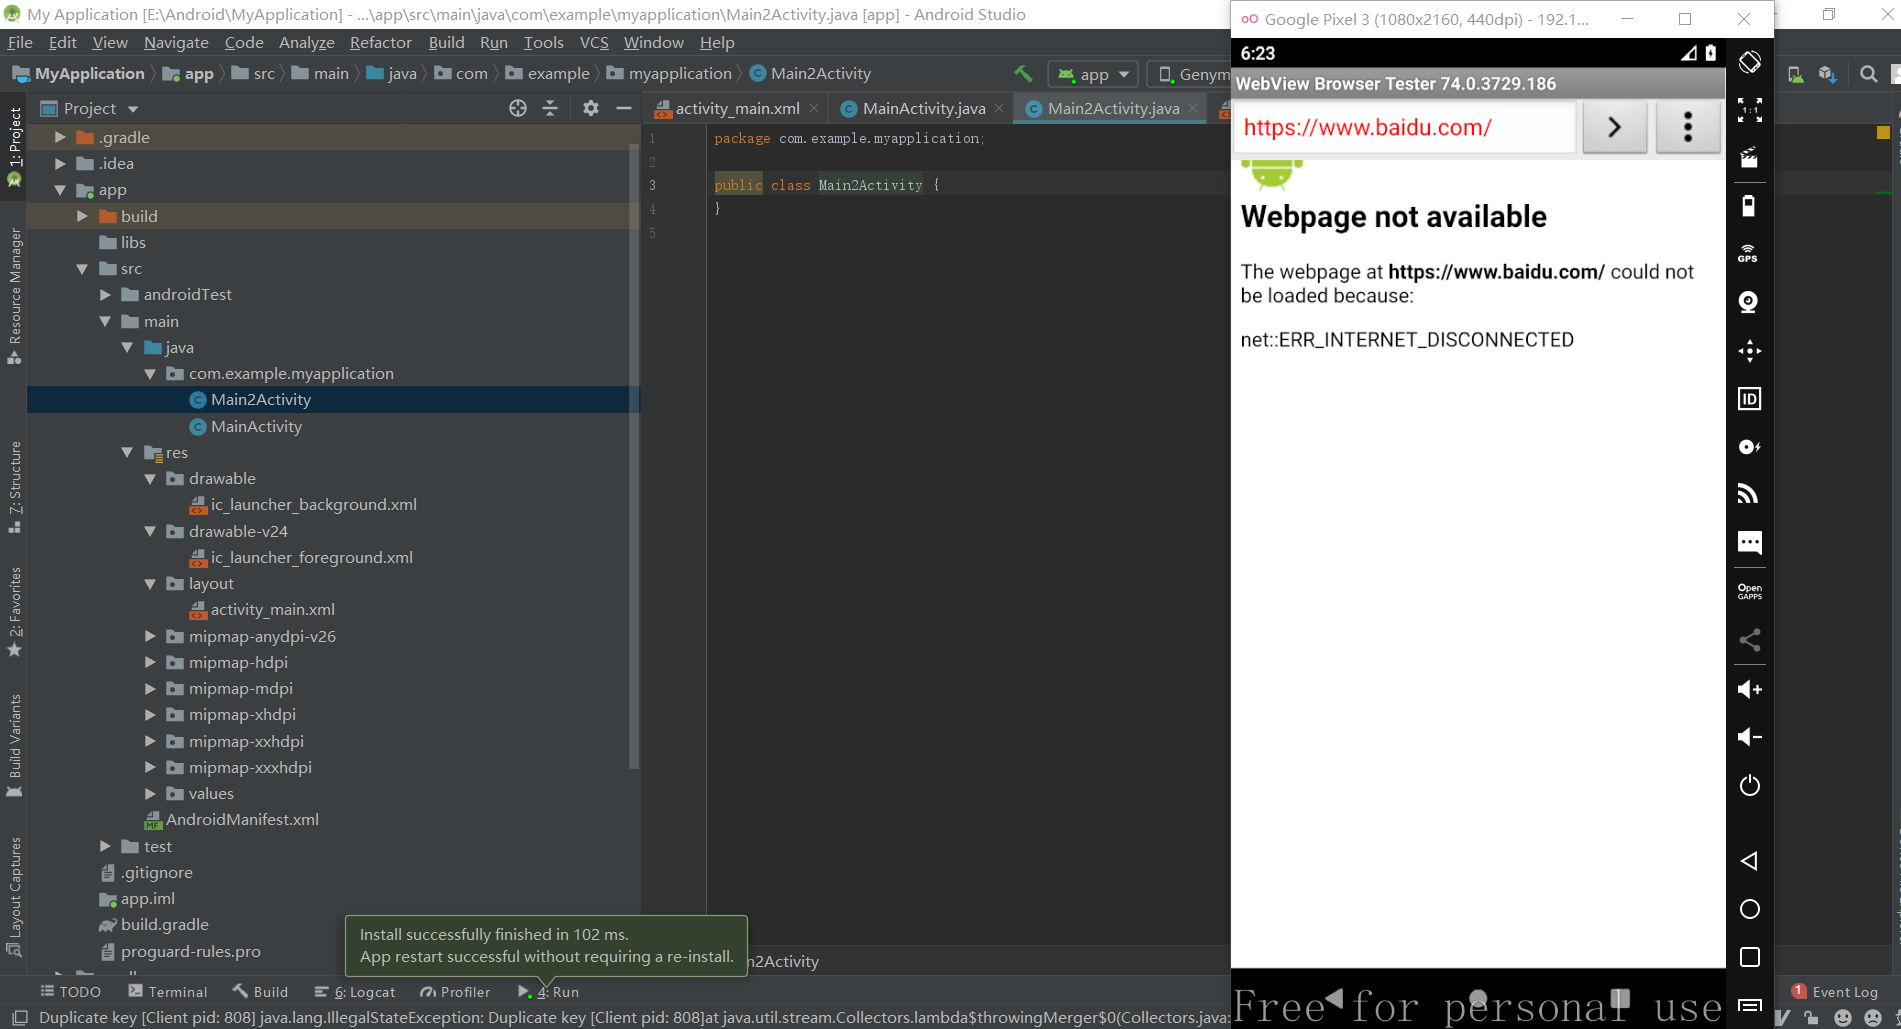Click myapplication in breadcrumb path
1901x1029 pixels.
tap(680, 73)
